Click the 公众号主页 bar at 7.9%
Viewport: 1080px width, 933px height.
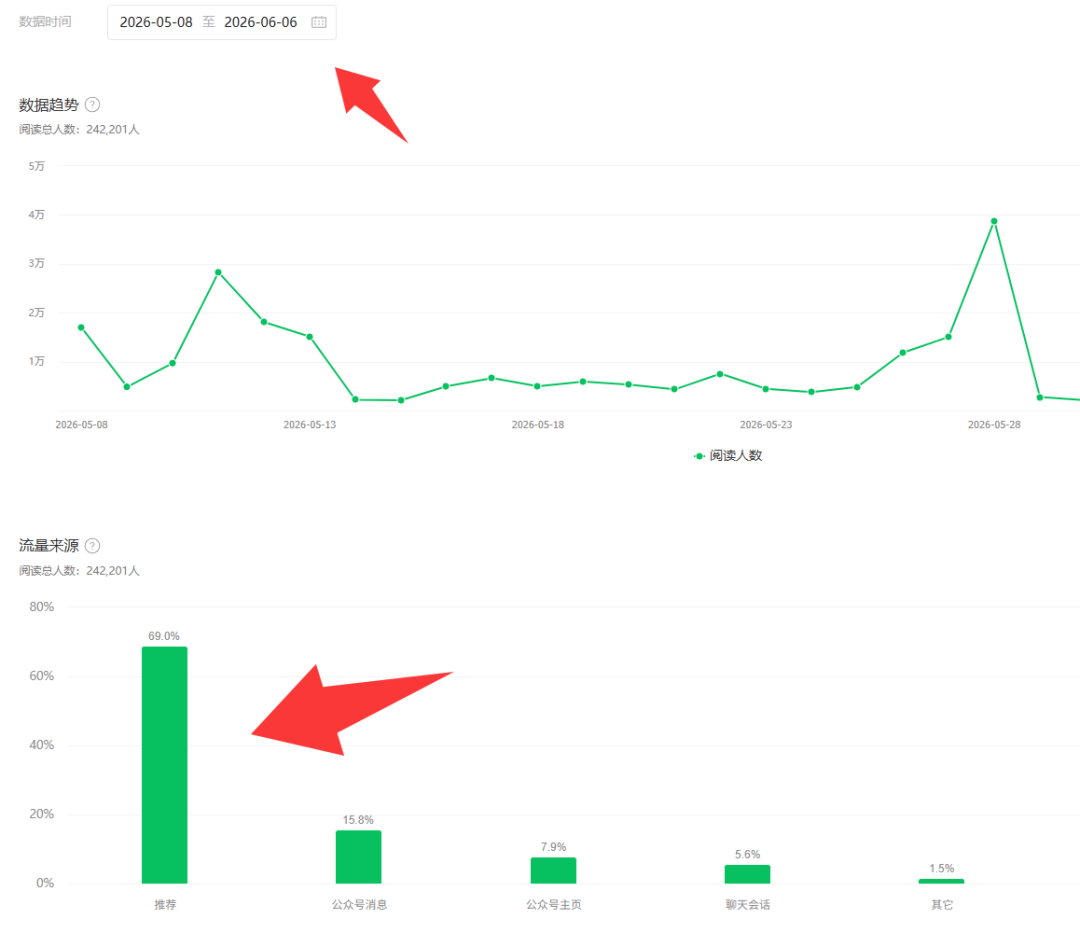(x=553, y=870)
